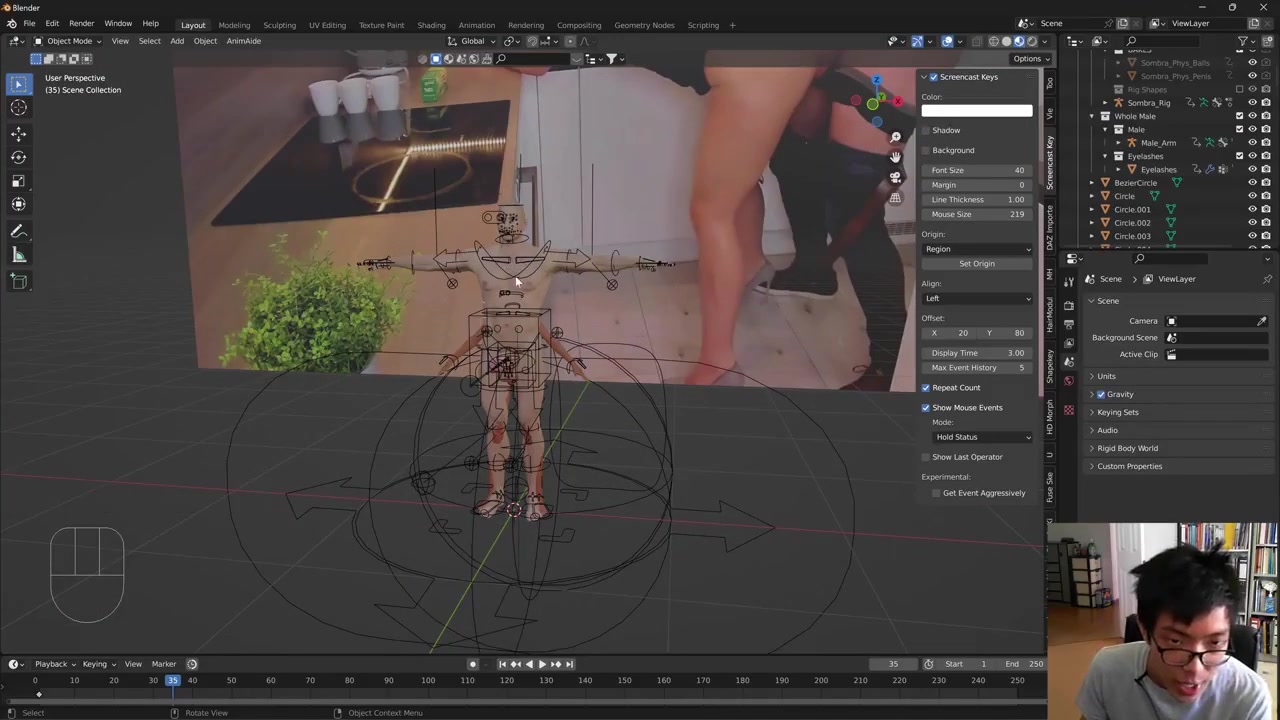Select the Cursor tool in the toolbar
The width and height of the screenshot is (1280, 720).
[x=18, y=108]
